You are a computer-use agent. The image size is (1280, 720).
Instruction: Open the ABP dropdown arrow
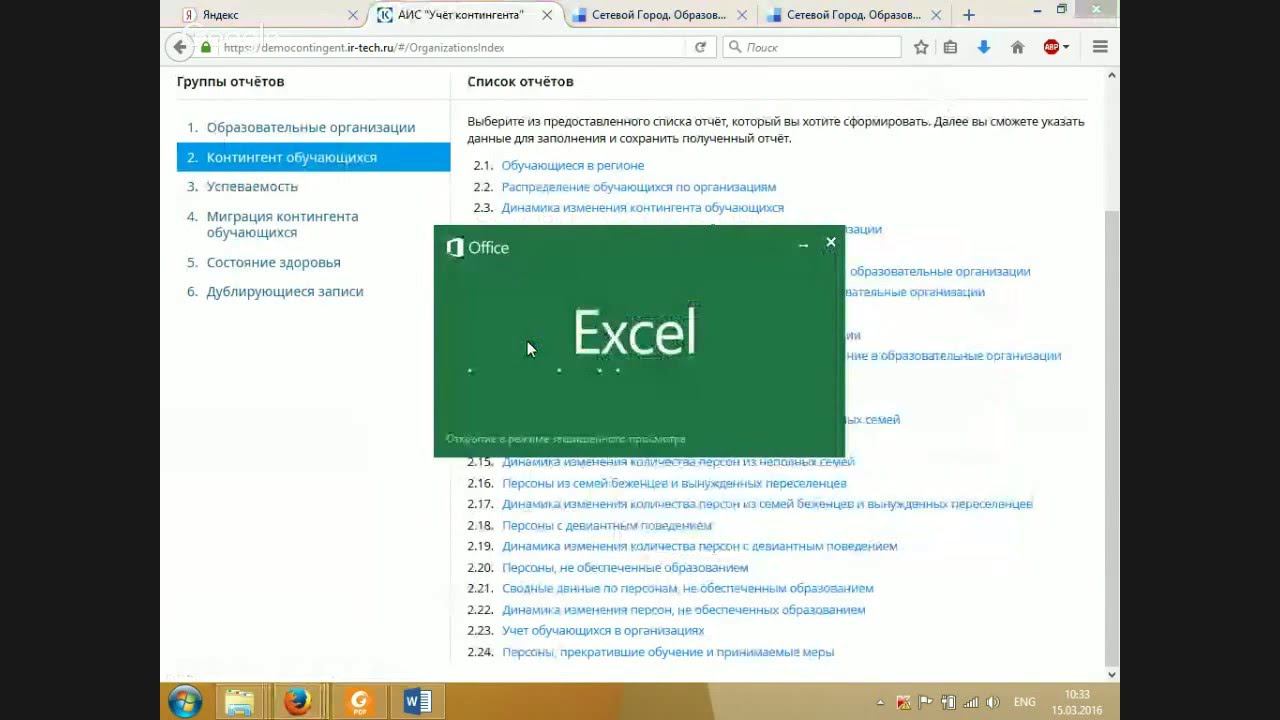coord(1066,47)
